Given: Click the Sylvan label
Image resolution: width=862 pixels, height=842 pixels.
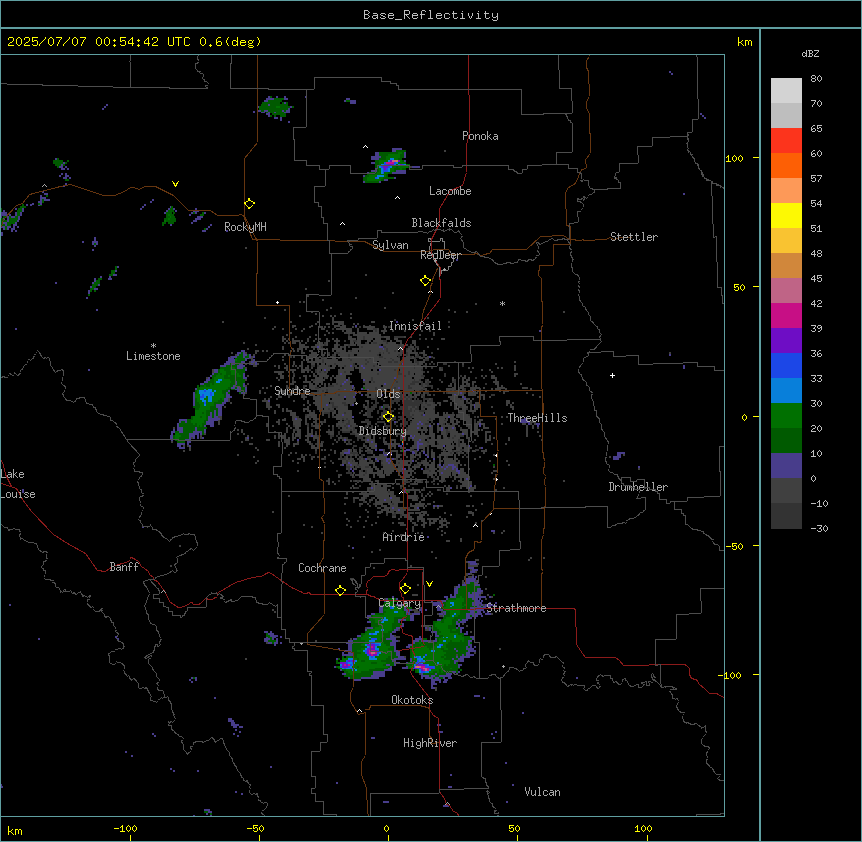Looking at the screenshot, I should pos(390,245).
